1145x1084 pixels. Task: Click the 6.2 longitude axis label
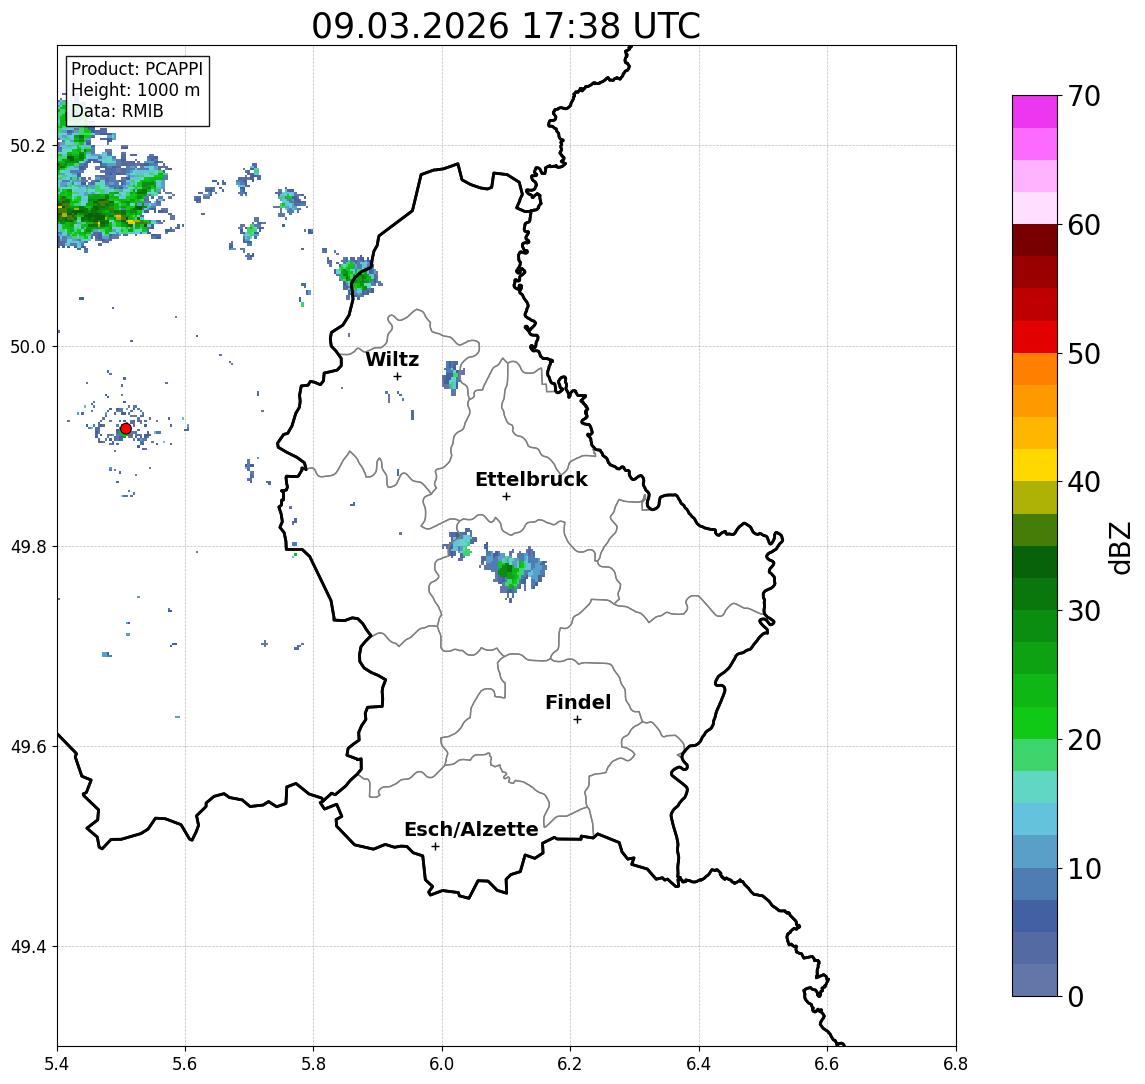(570, 1064)
